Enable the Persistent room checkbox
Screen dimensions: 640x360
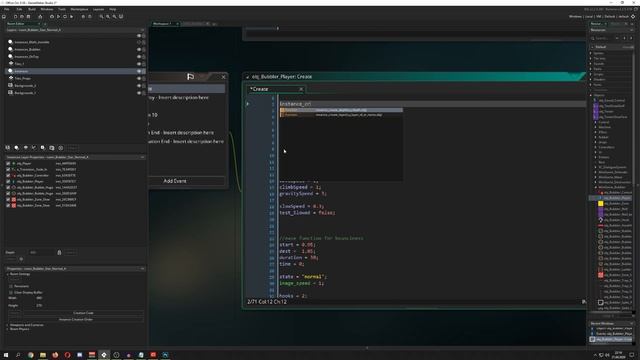click(11, 287)
